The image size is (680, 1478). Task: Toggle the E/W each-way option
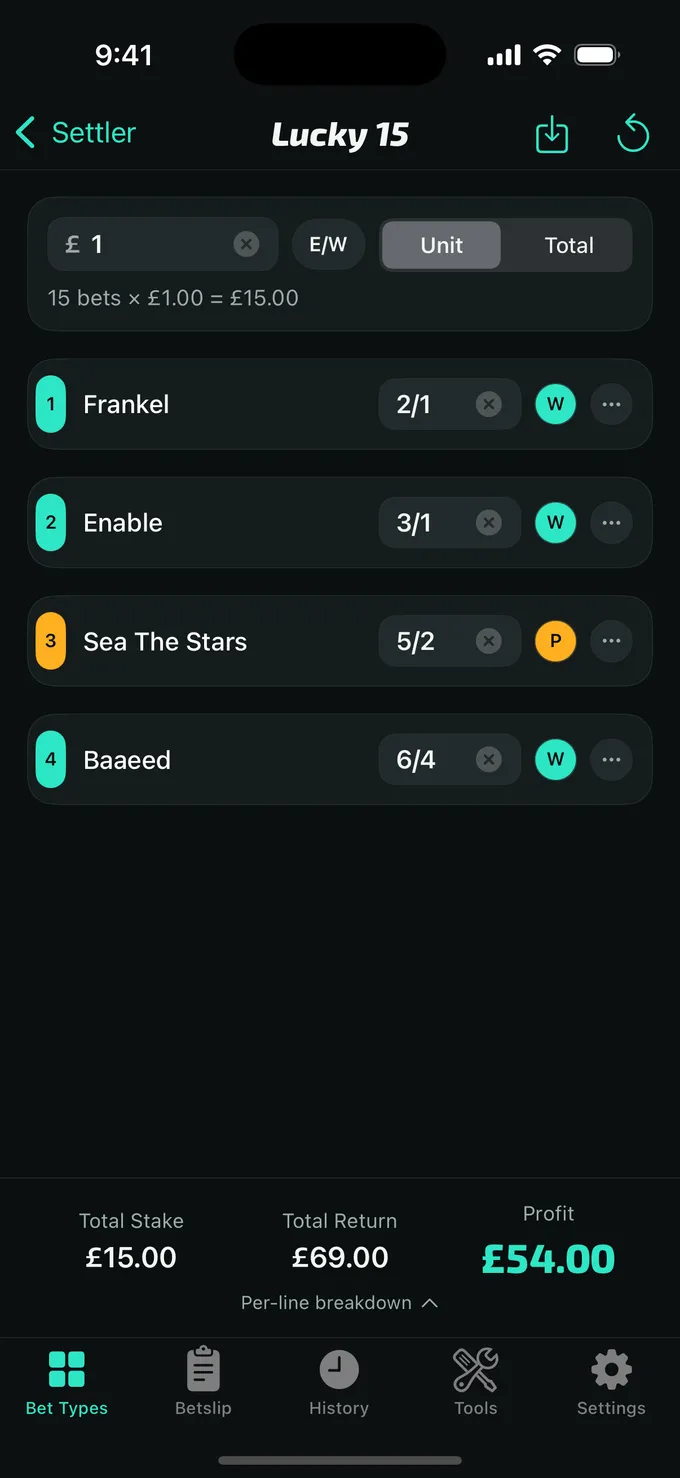(328, 245)
